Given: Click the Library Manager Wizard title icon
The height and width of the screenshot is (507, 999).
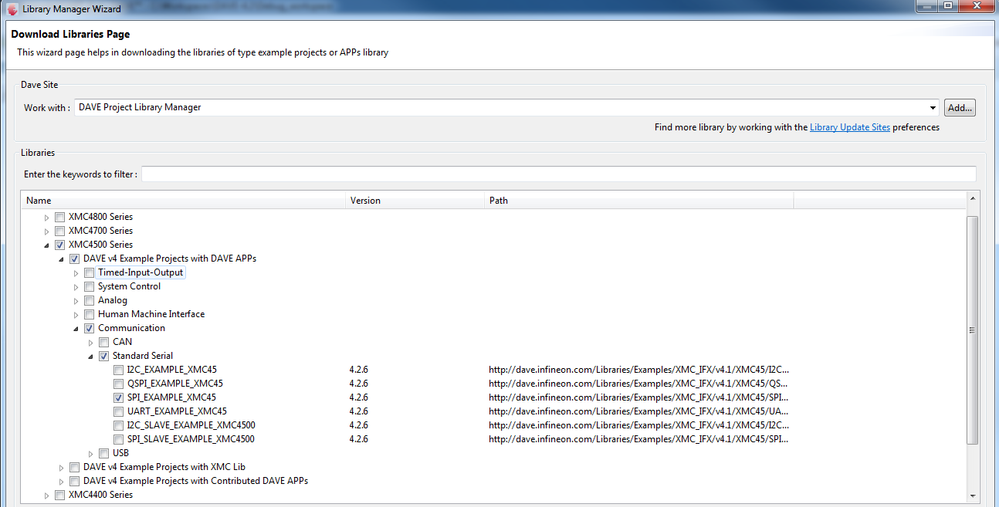Looking at the screenshot, I should click(x=11, y=8).
